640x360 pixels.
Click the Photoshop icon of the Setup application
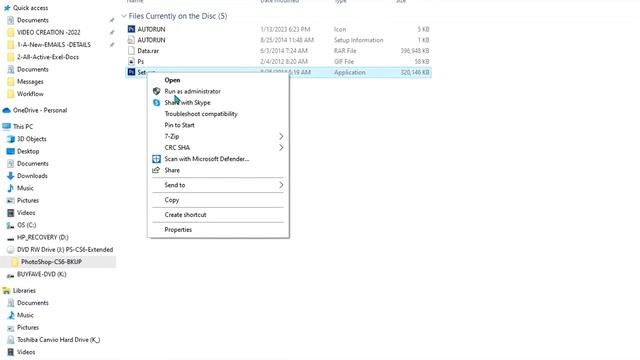coord(131,72)
